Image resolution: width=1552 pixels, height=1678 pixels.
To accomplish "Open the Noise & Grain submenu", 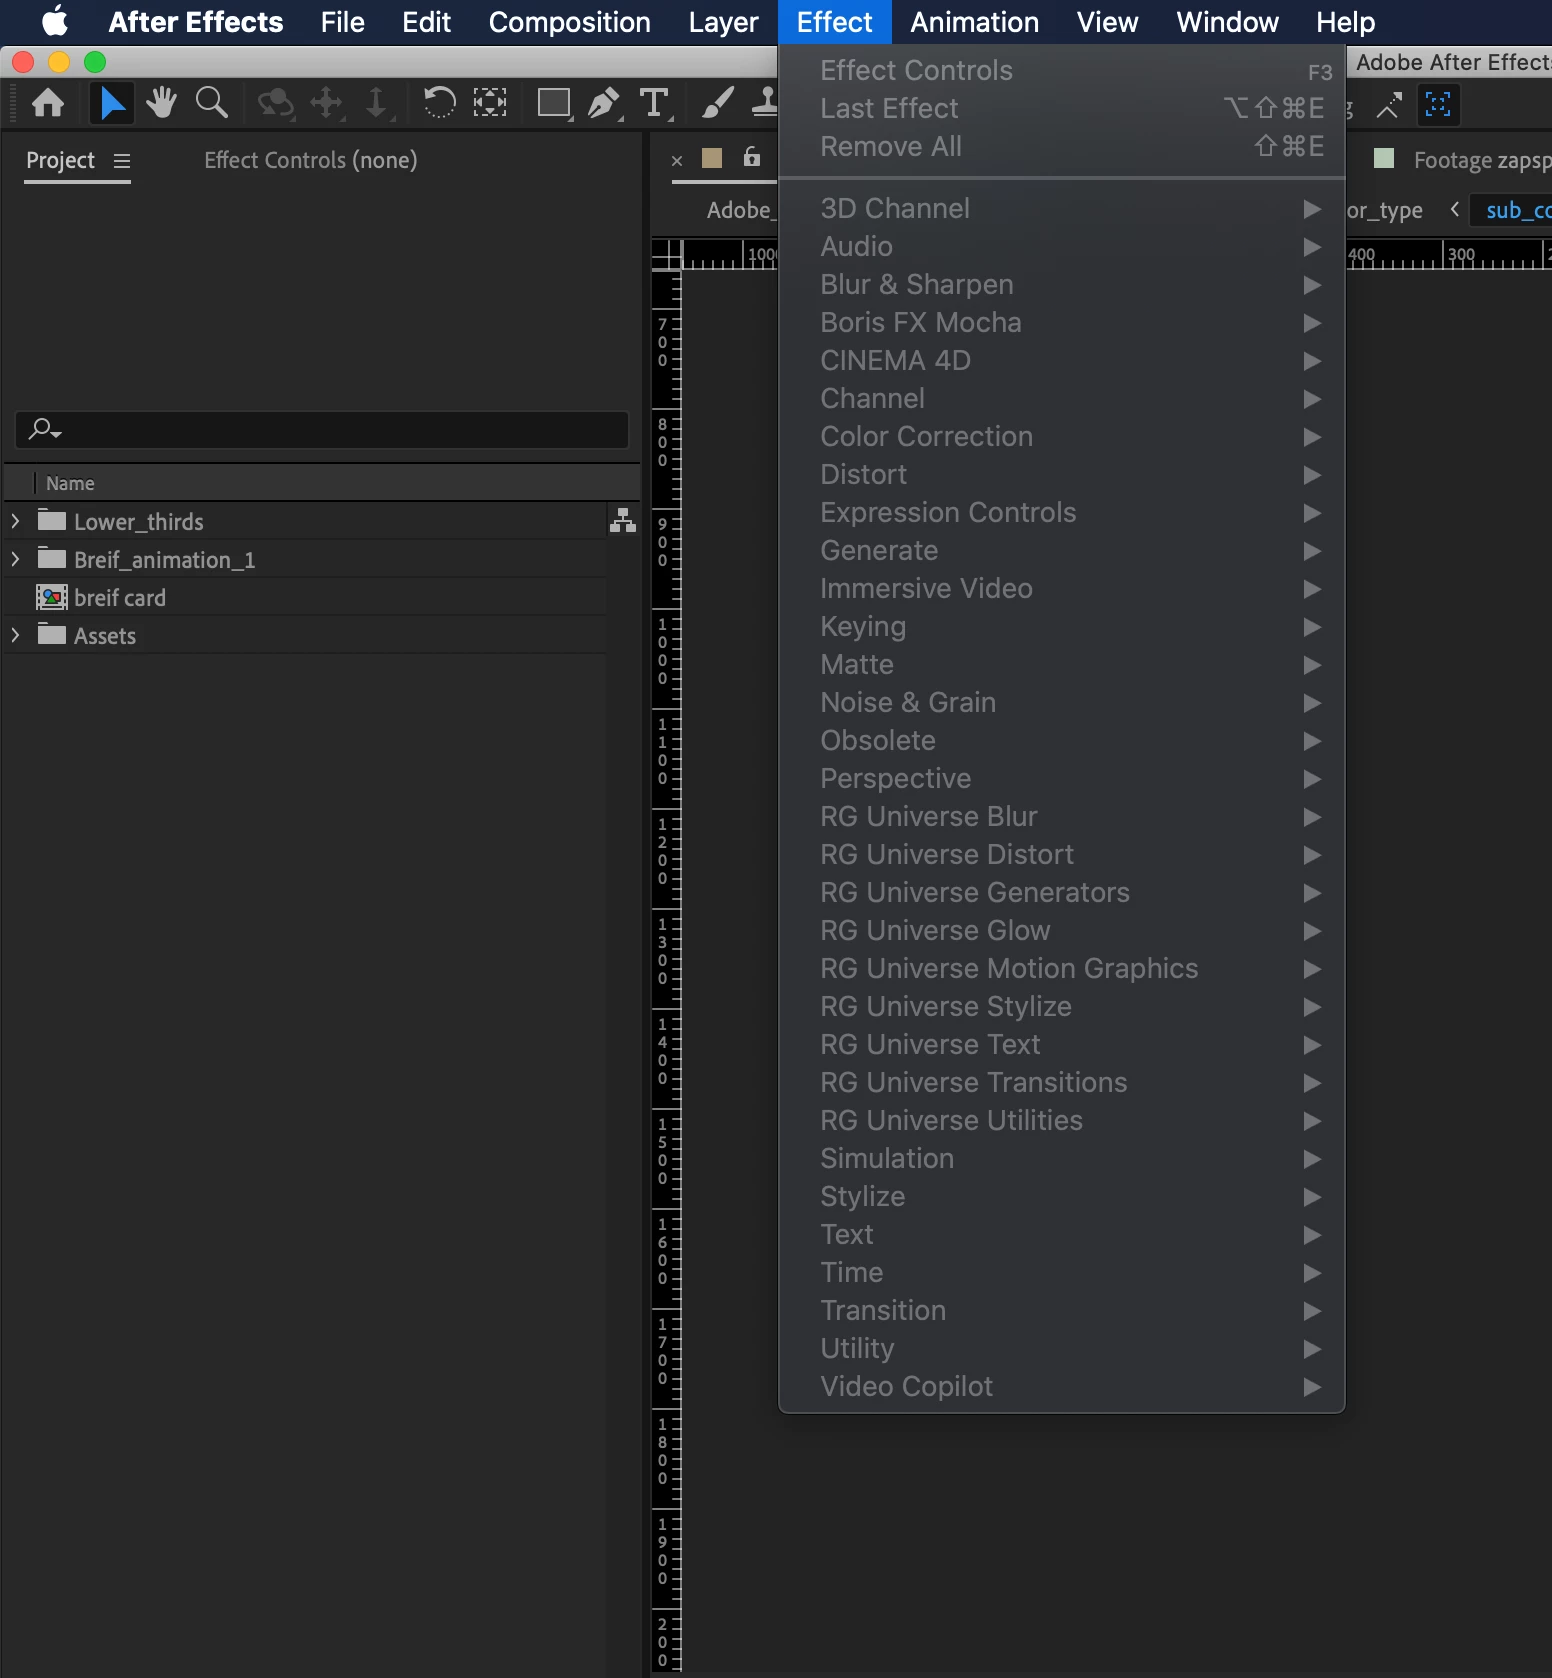I will point(1061,702).
